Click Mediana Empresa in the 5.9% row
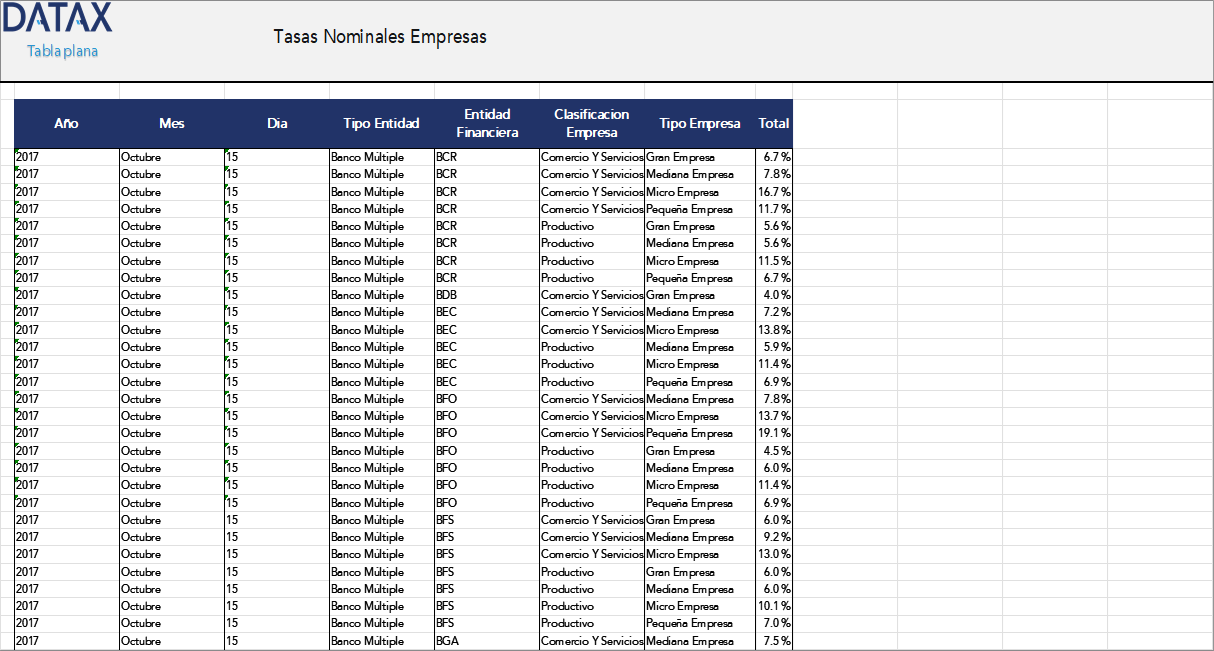The height and width of the screenshot is (651, 1214). [x=700, y=347]
